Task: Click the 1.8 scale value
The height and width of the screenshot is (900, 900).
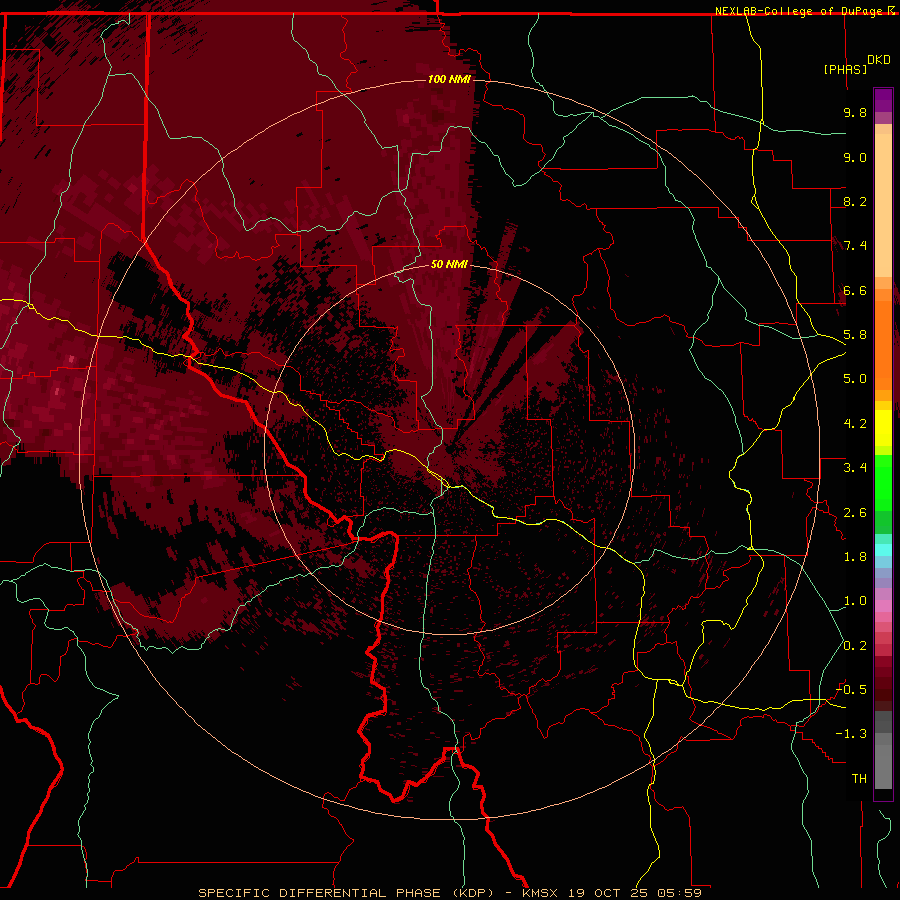Action: click(x=855, y=557)
